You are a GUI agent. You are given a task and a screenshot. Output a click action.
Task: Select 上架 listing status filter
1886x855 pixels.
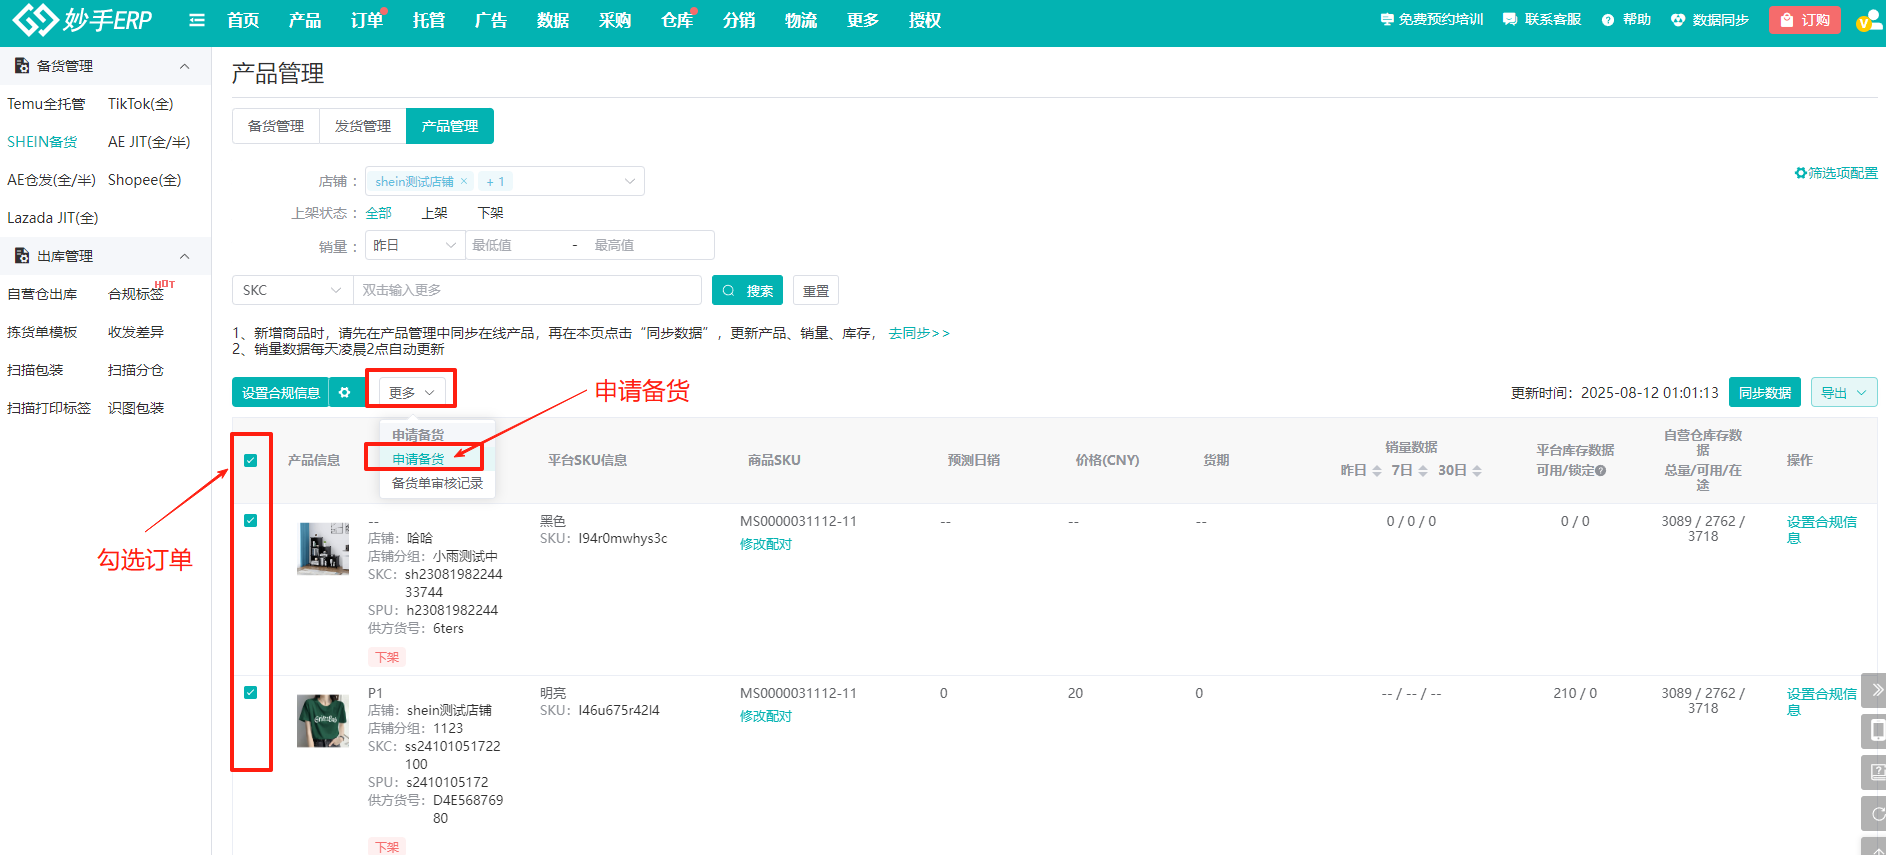coord(434,213)
